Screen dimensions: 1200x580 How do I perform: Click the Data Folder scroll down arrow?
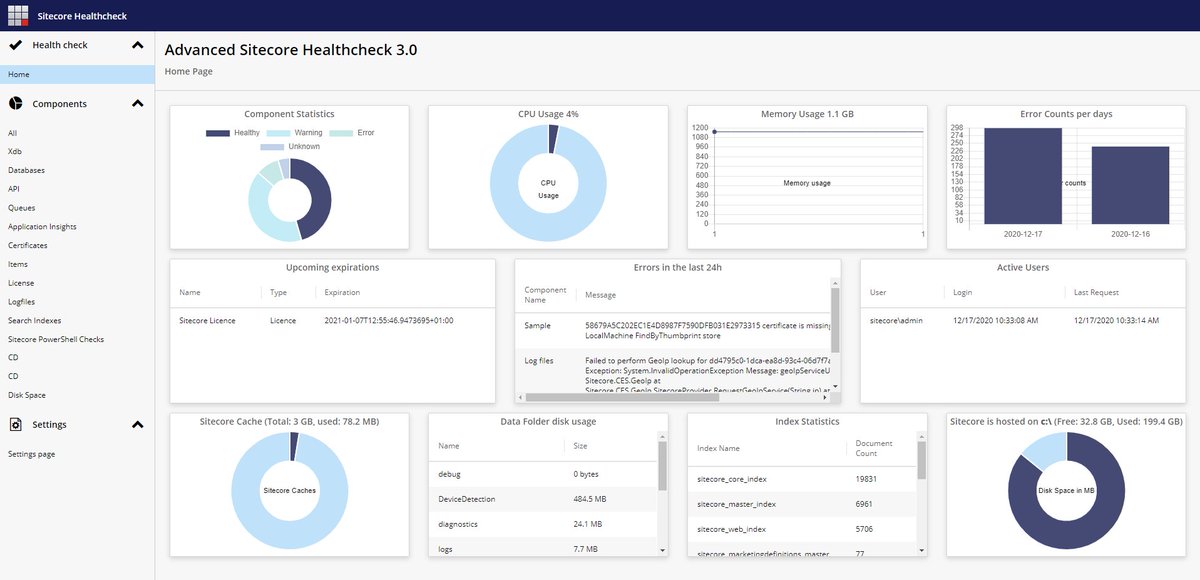coord(662,550)
